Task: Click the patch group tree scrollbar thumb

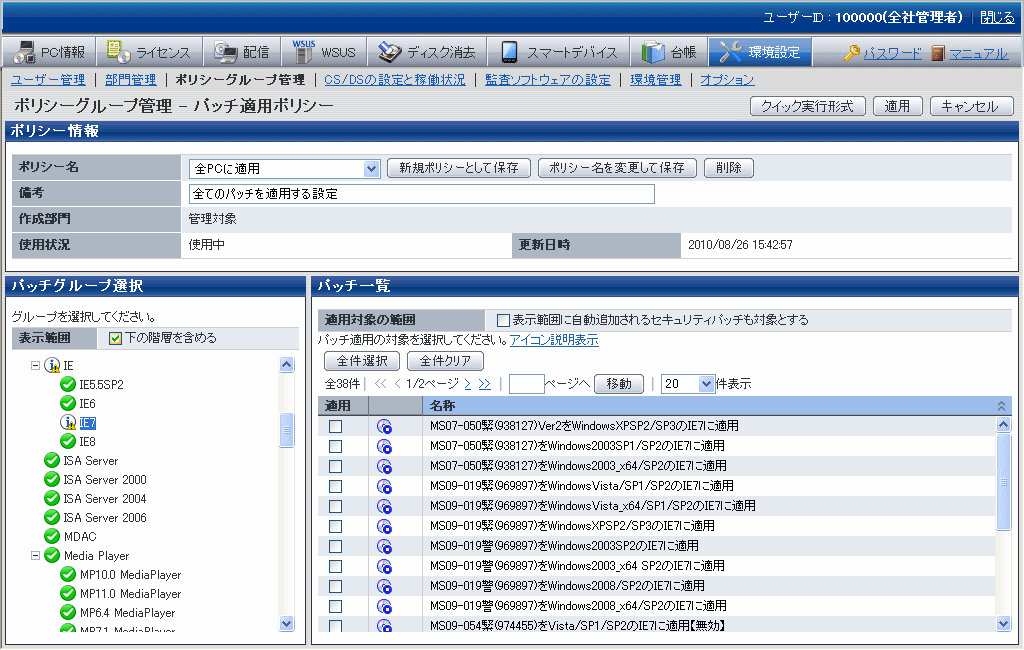Action: tap(286, 430)
